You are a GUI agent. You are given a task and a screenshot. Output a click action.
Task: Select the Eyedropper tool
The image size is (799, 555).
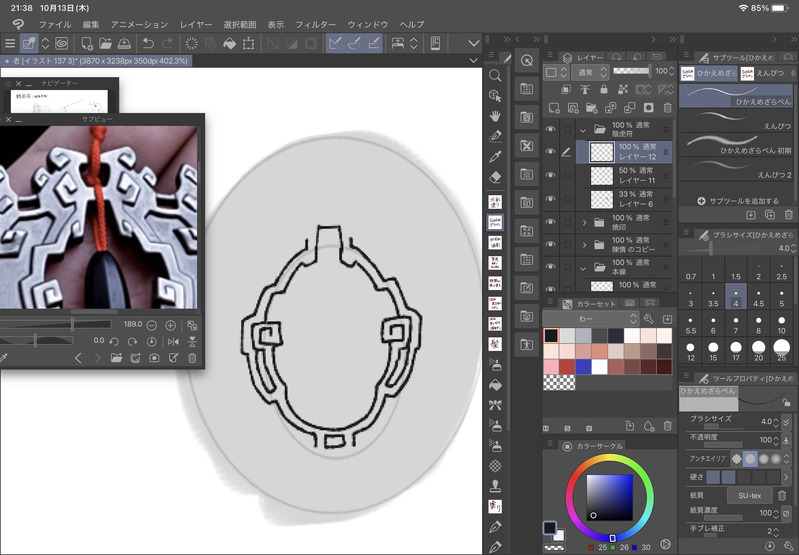click(x=495, y=156)
